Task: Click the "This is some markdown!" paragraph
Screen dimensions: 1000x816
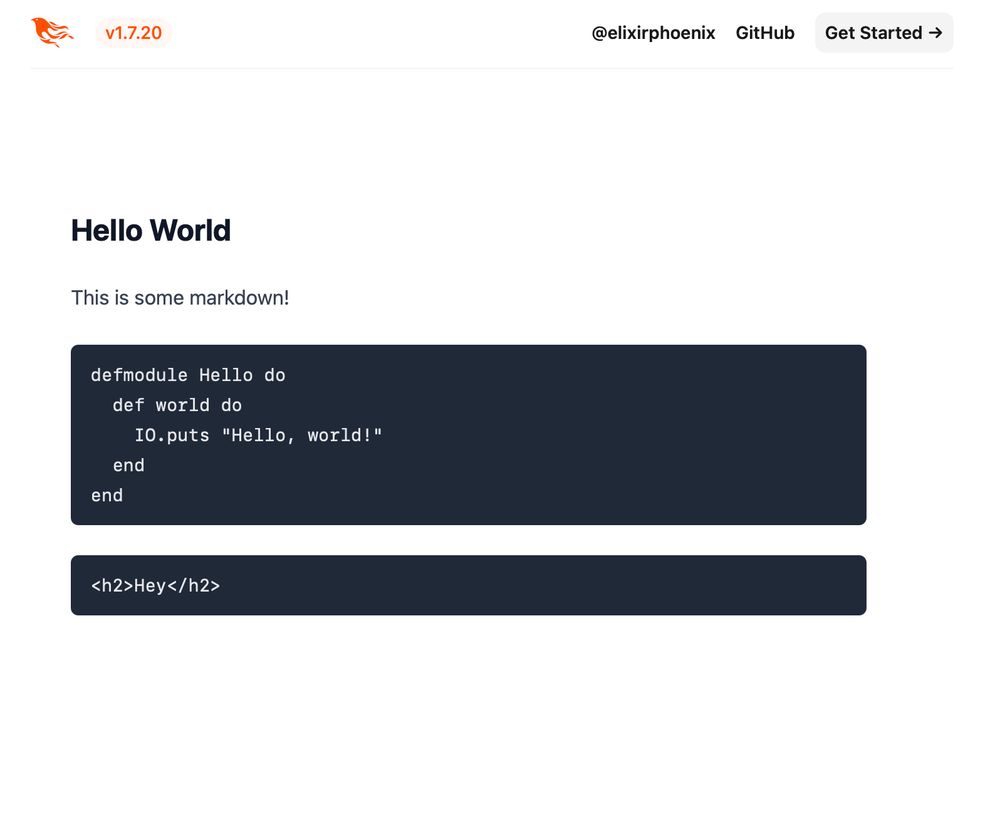Action: pyautogui.click(x=180, y=298)
